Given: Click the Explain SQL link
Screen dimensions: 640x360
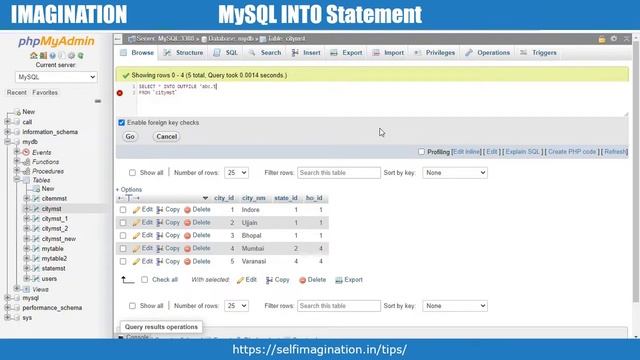Looking at the screenshot, I should coord(522,151).
